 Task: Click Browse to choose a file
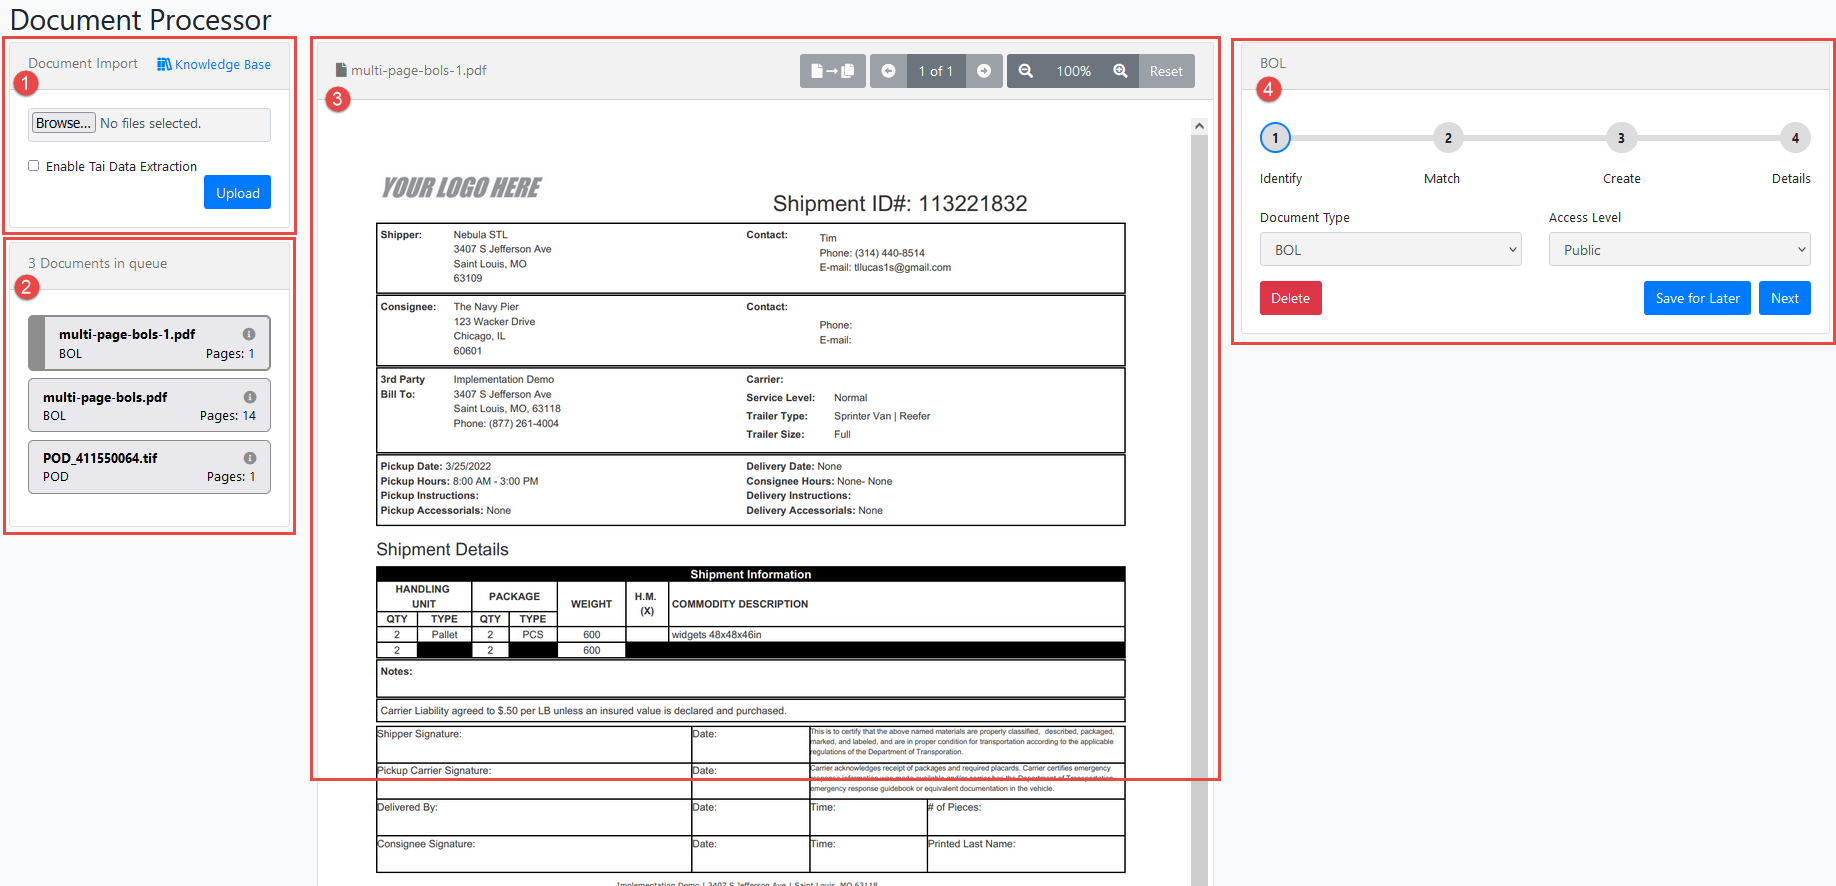(x=64, y=123)
